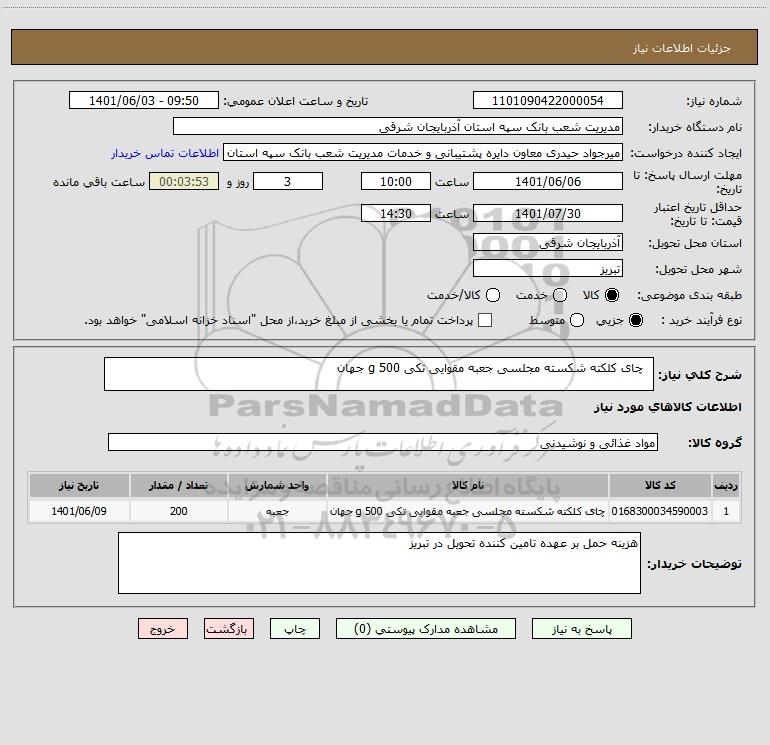770x745 pixels.
Task: Click the کد کالا column header
Action: click(660, 485)
